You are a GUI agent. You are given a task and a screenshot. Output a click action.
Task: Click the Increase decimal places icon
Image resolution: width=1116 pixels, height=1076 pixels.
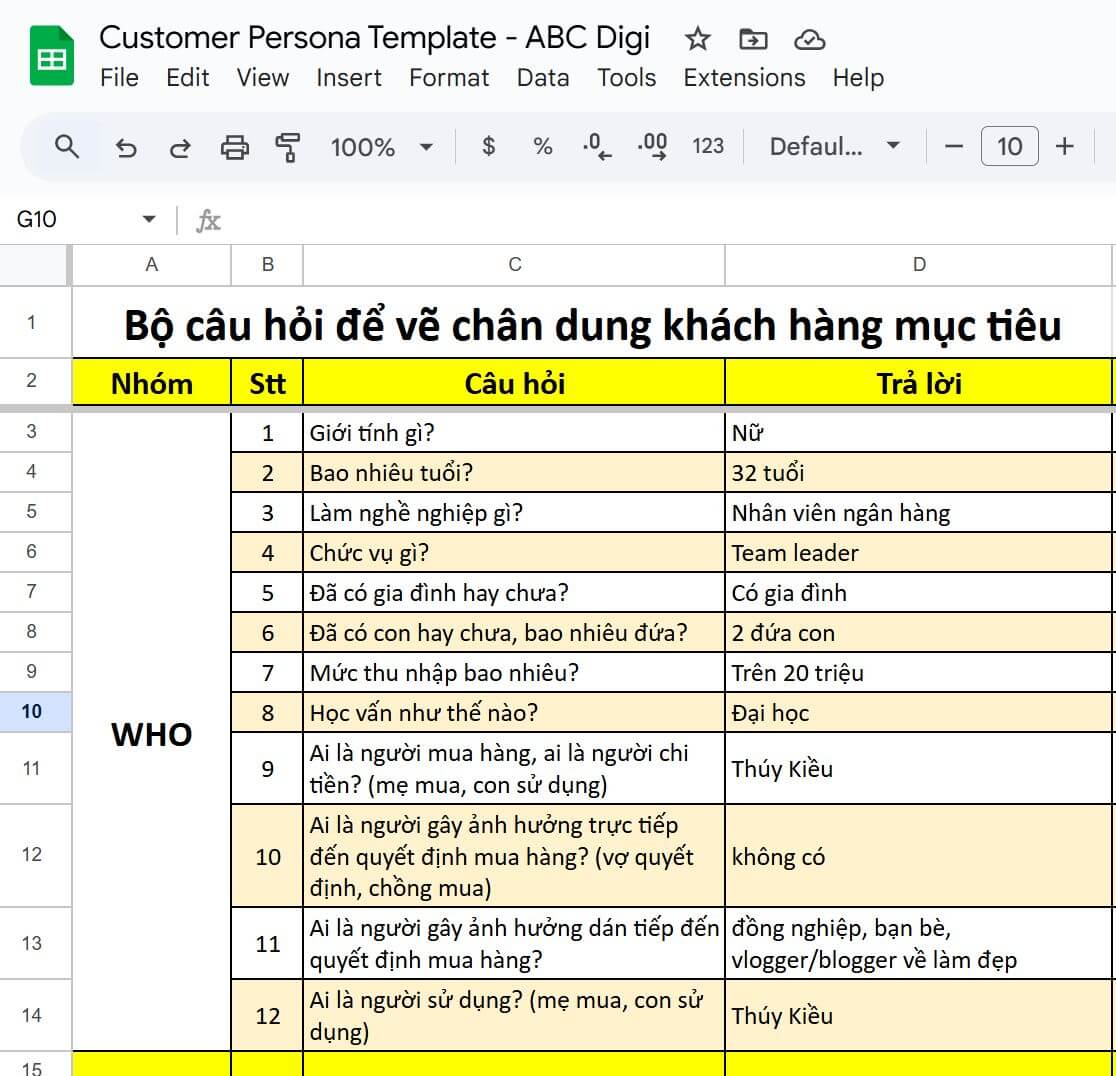[x=652, y=146]
